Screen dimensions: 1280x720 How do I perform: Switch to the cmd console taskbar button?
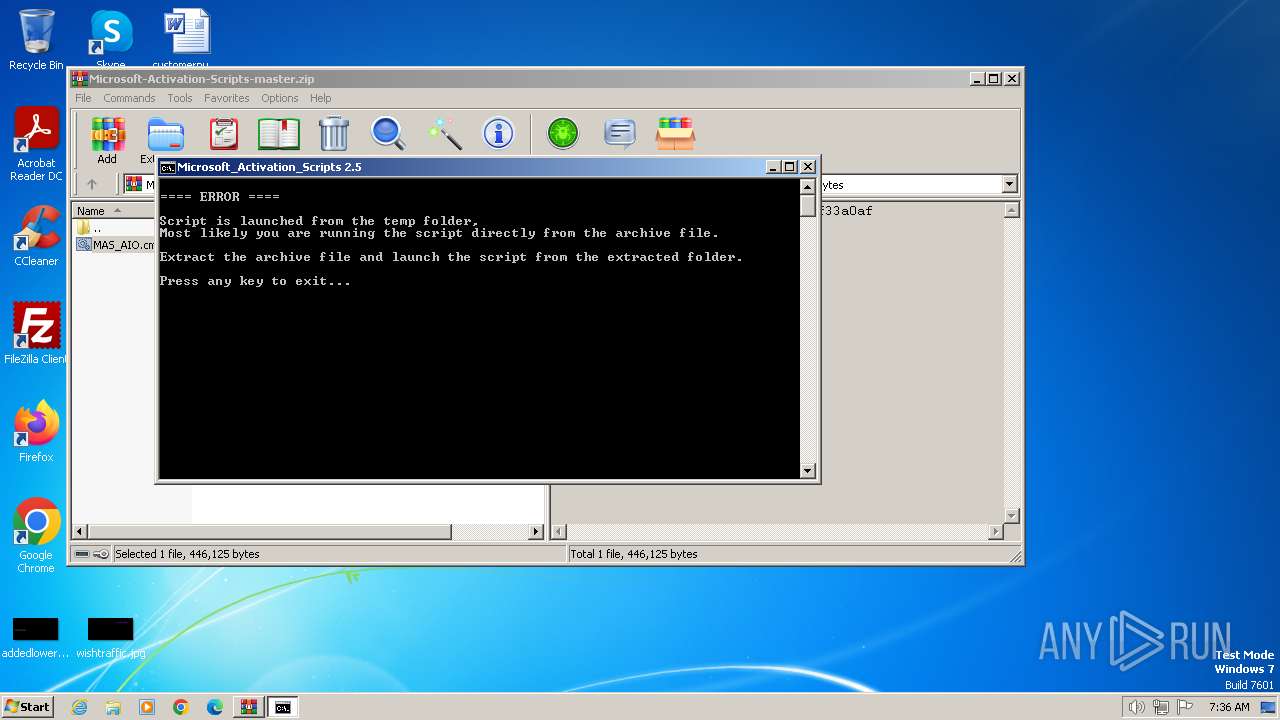click(x=283, y=707)
